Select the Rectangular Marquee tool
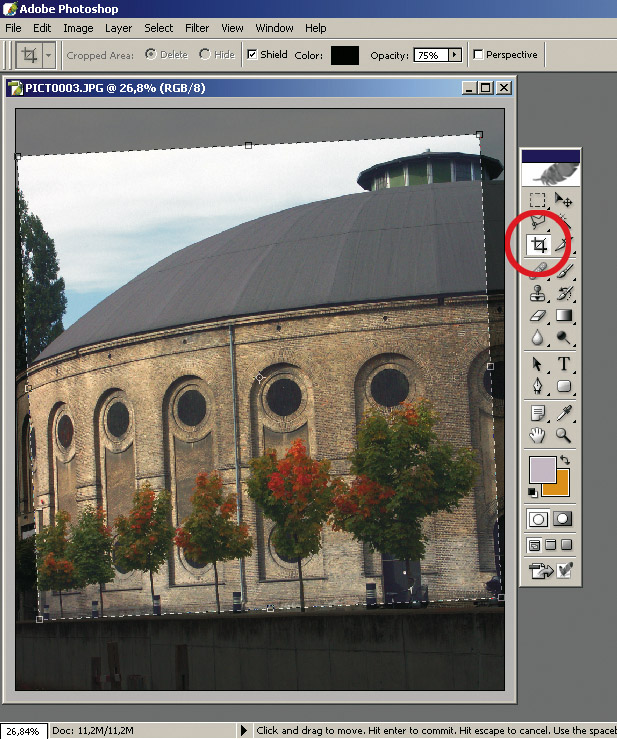Screen dimensions: 617x739 click(537, 200)
